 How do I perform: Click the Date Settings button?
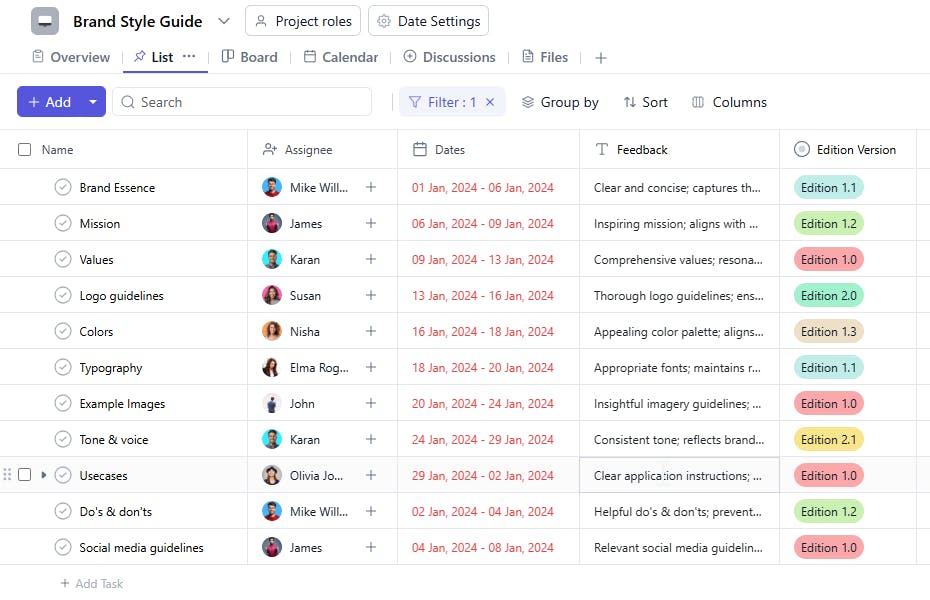(428, 21)
